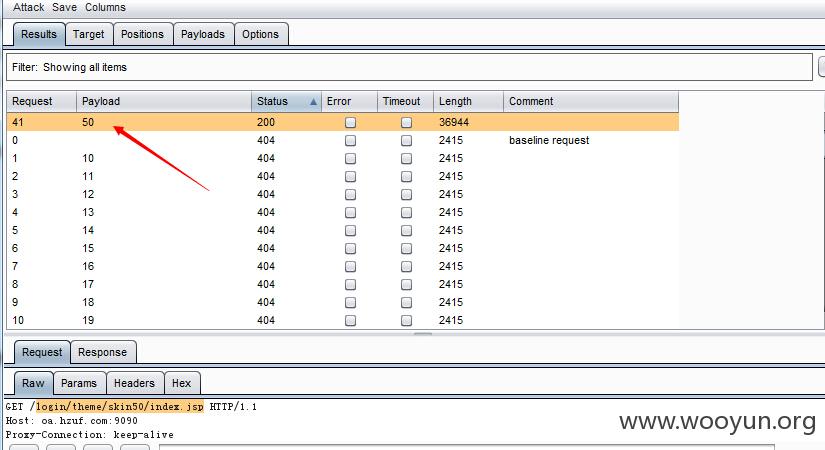This screenshot has height=450, width=825.
Task: Tick the Error checkbox for payload 50
Action: click(350, 123)
